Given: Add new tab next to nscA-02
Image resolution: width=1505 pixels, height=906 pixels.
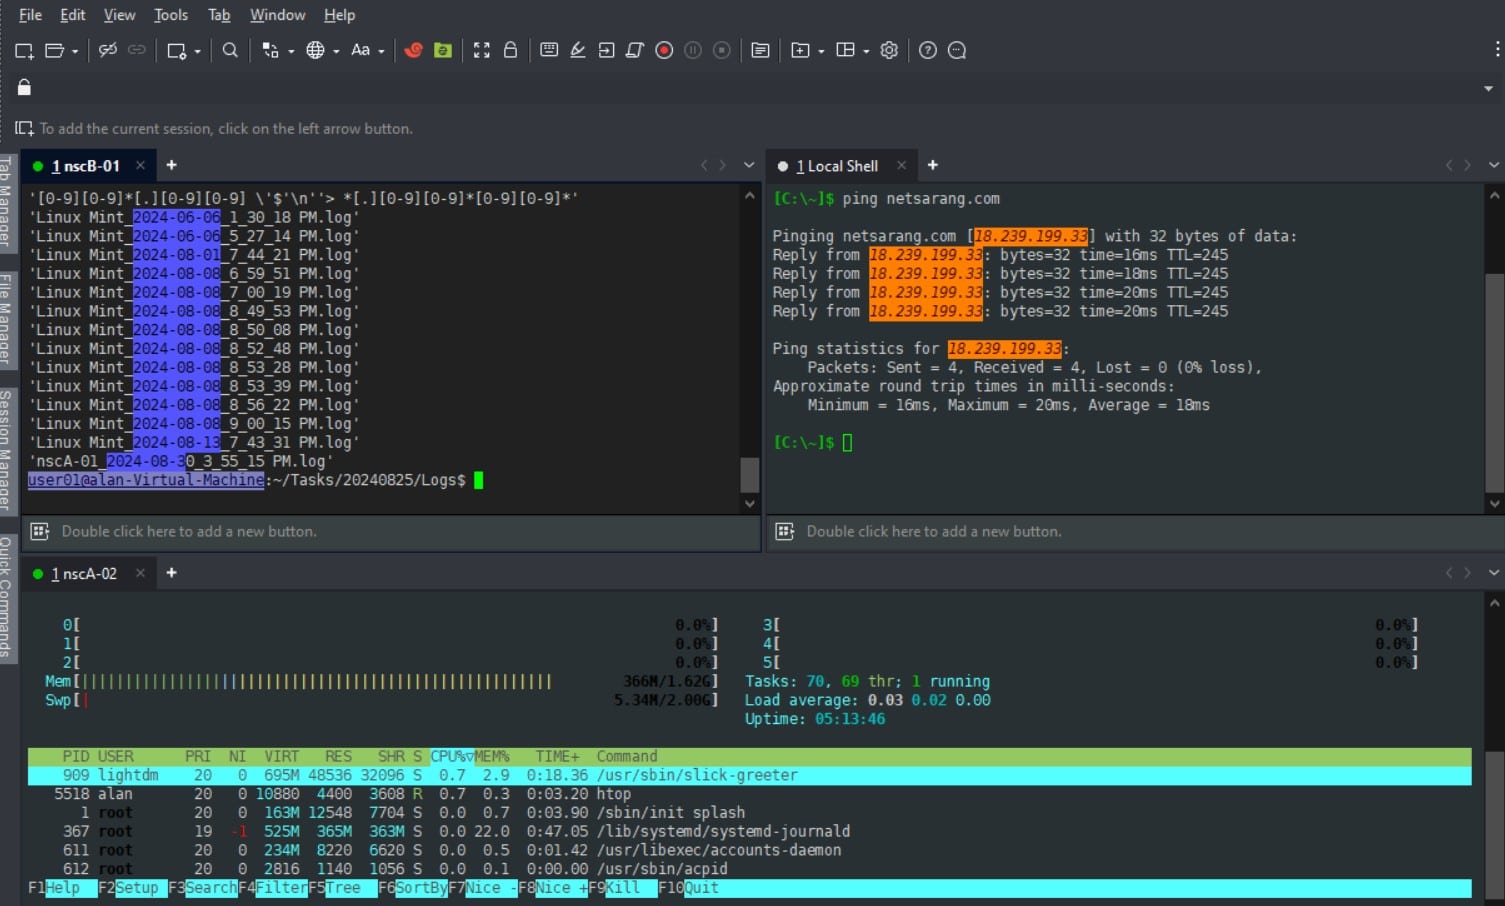Looking at the screenshot, I should pos(171,573).
